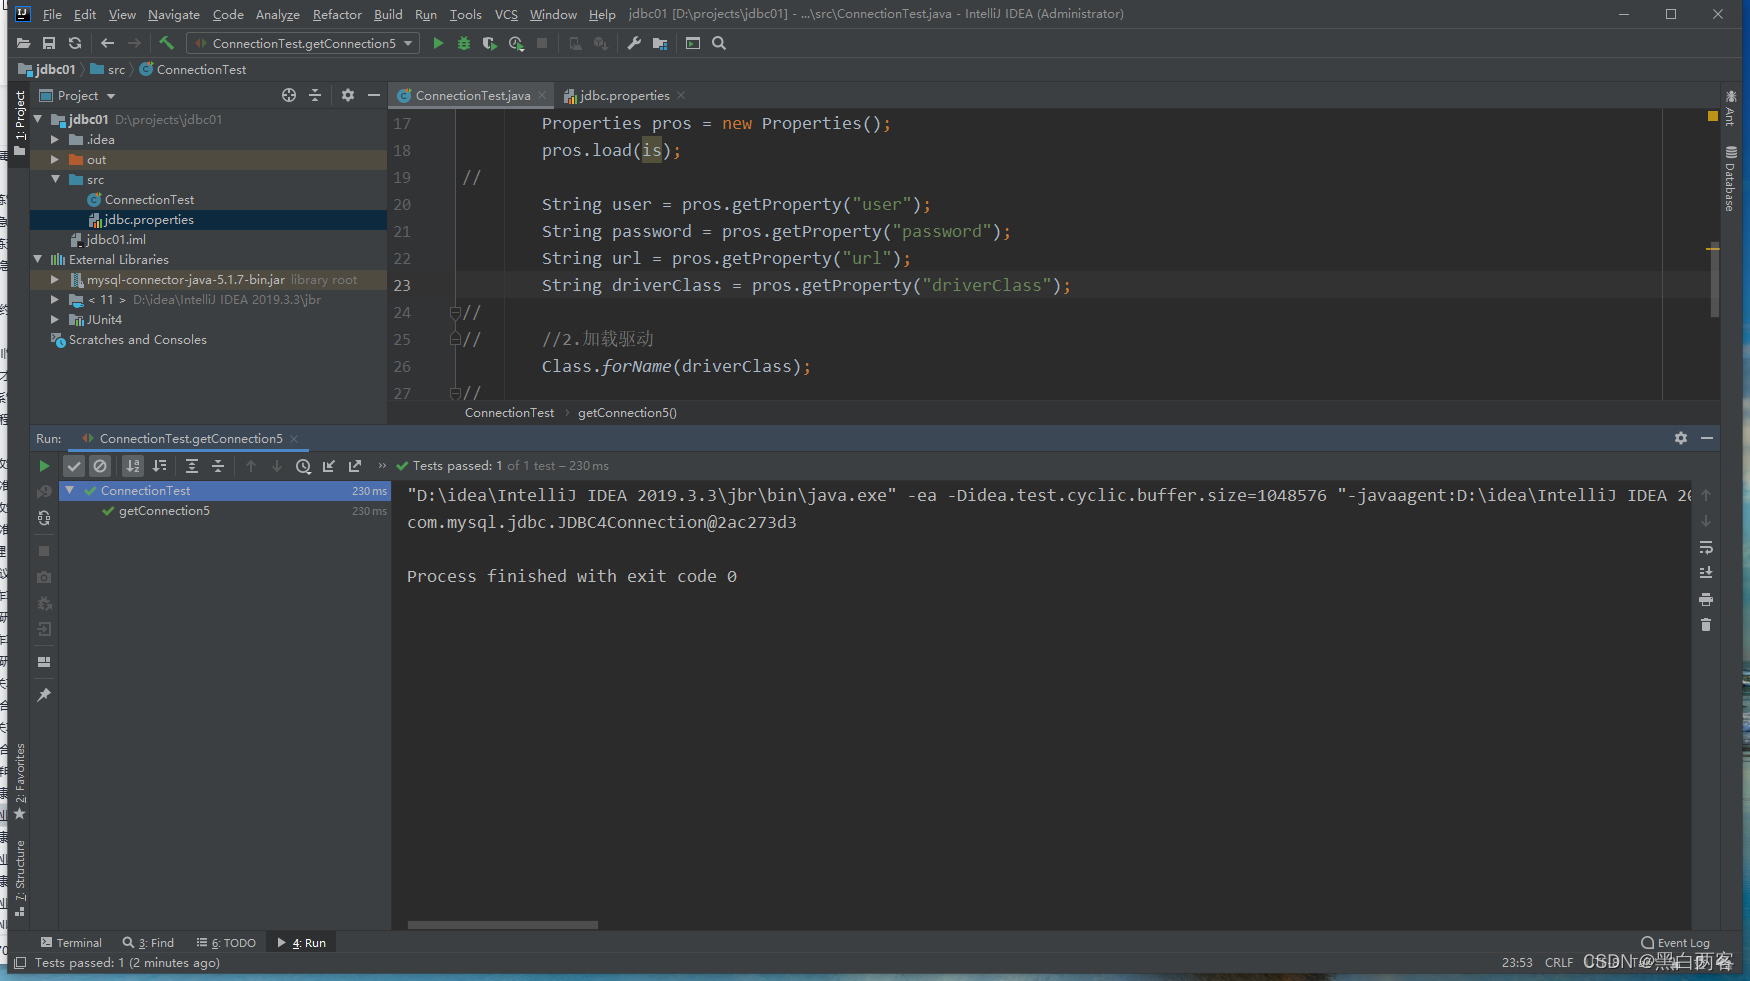Screen dimensions: 1750x981
Task: Open Run panel settings gear
Action: tap(1681, 438)
